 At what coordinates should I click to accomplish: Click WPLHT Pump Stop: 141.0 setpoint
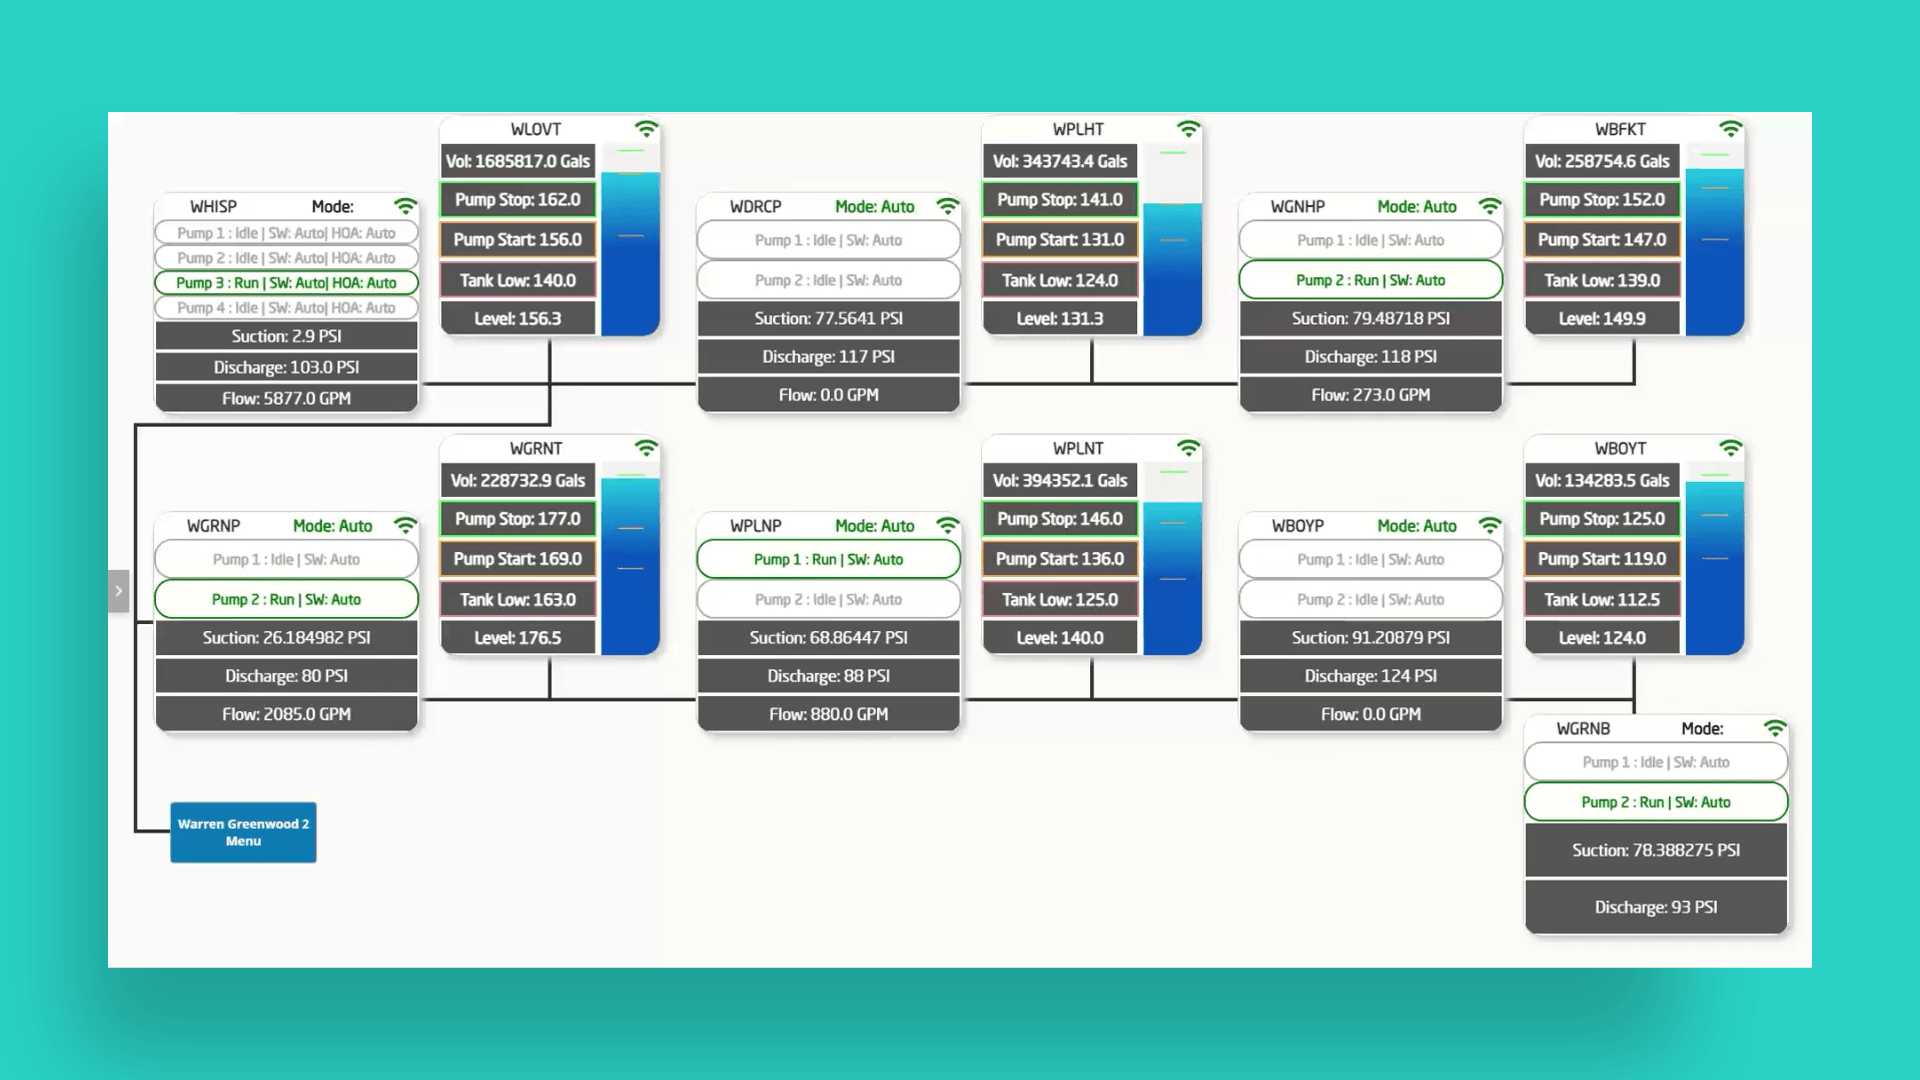(1060, 200)
